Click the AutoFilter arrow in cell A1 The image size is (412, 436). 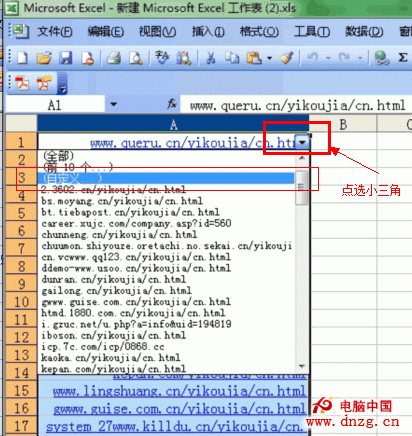coord(302,143)
